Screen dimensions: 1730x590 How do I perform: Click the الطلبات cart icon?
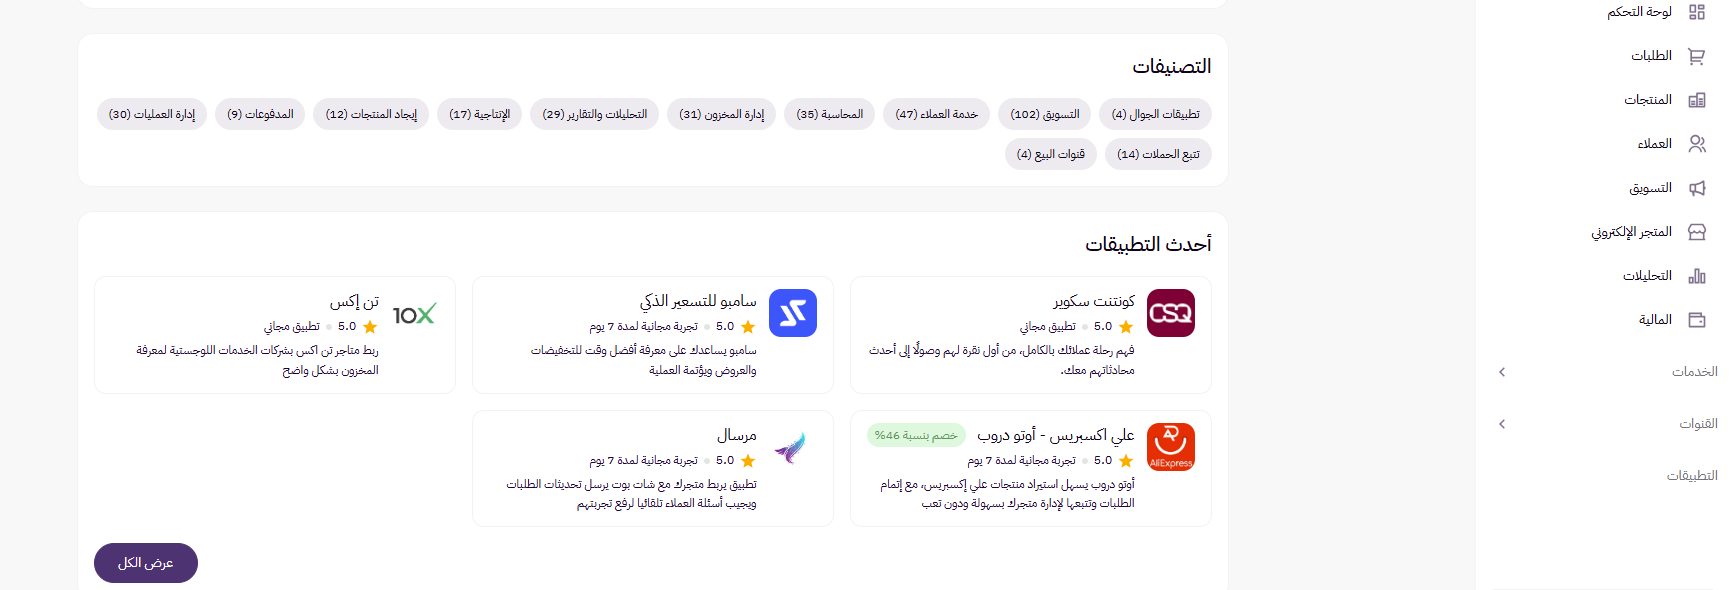[1697, 56]
